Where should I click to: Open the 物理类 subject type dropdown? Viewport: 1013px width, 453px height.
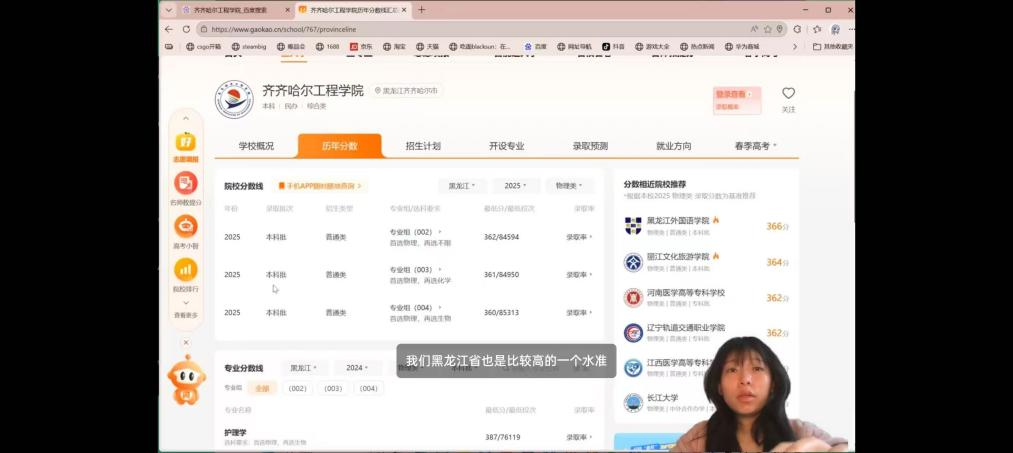569,186
